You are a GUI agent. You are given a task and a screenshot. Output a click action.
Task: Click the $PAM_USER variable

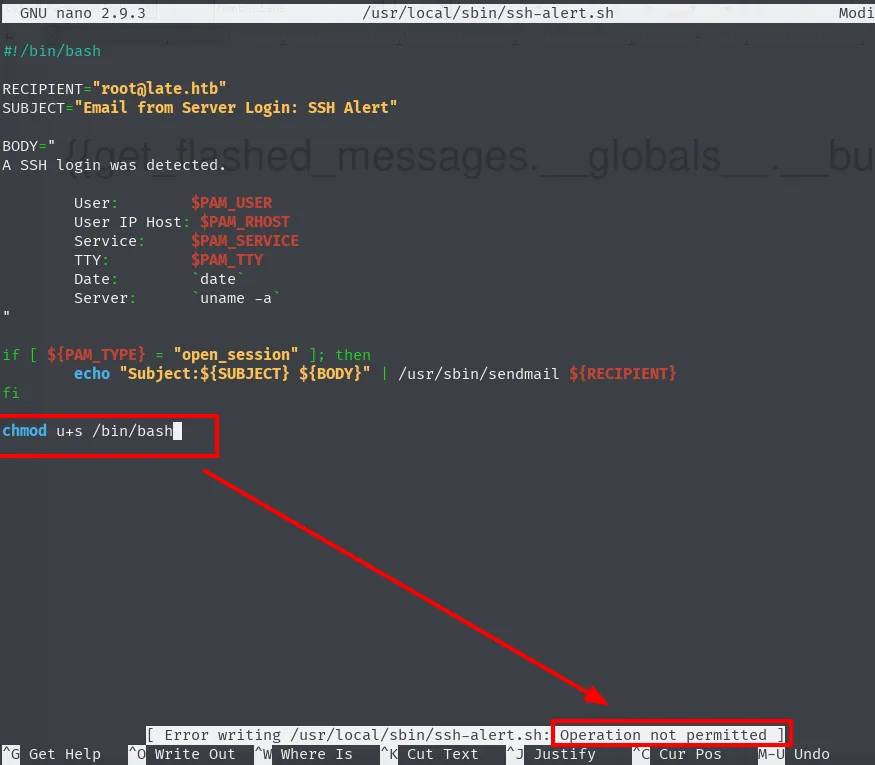pos(232,203)
